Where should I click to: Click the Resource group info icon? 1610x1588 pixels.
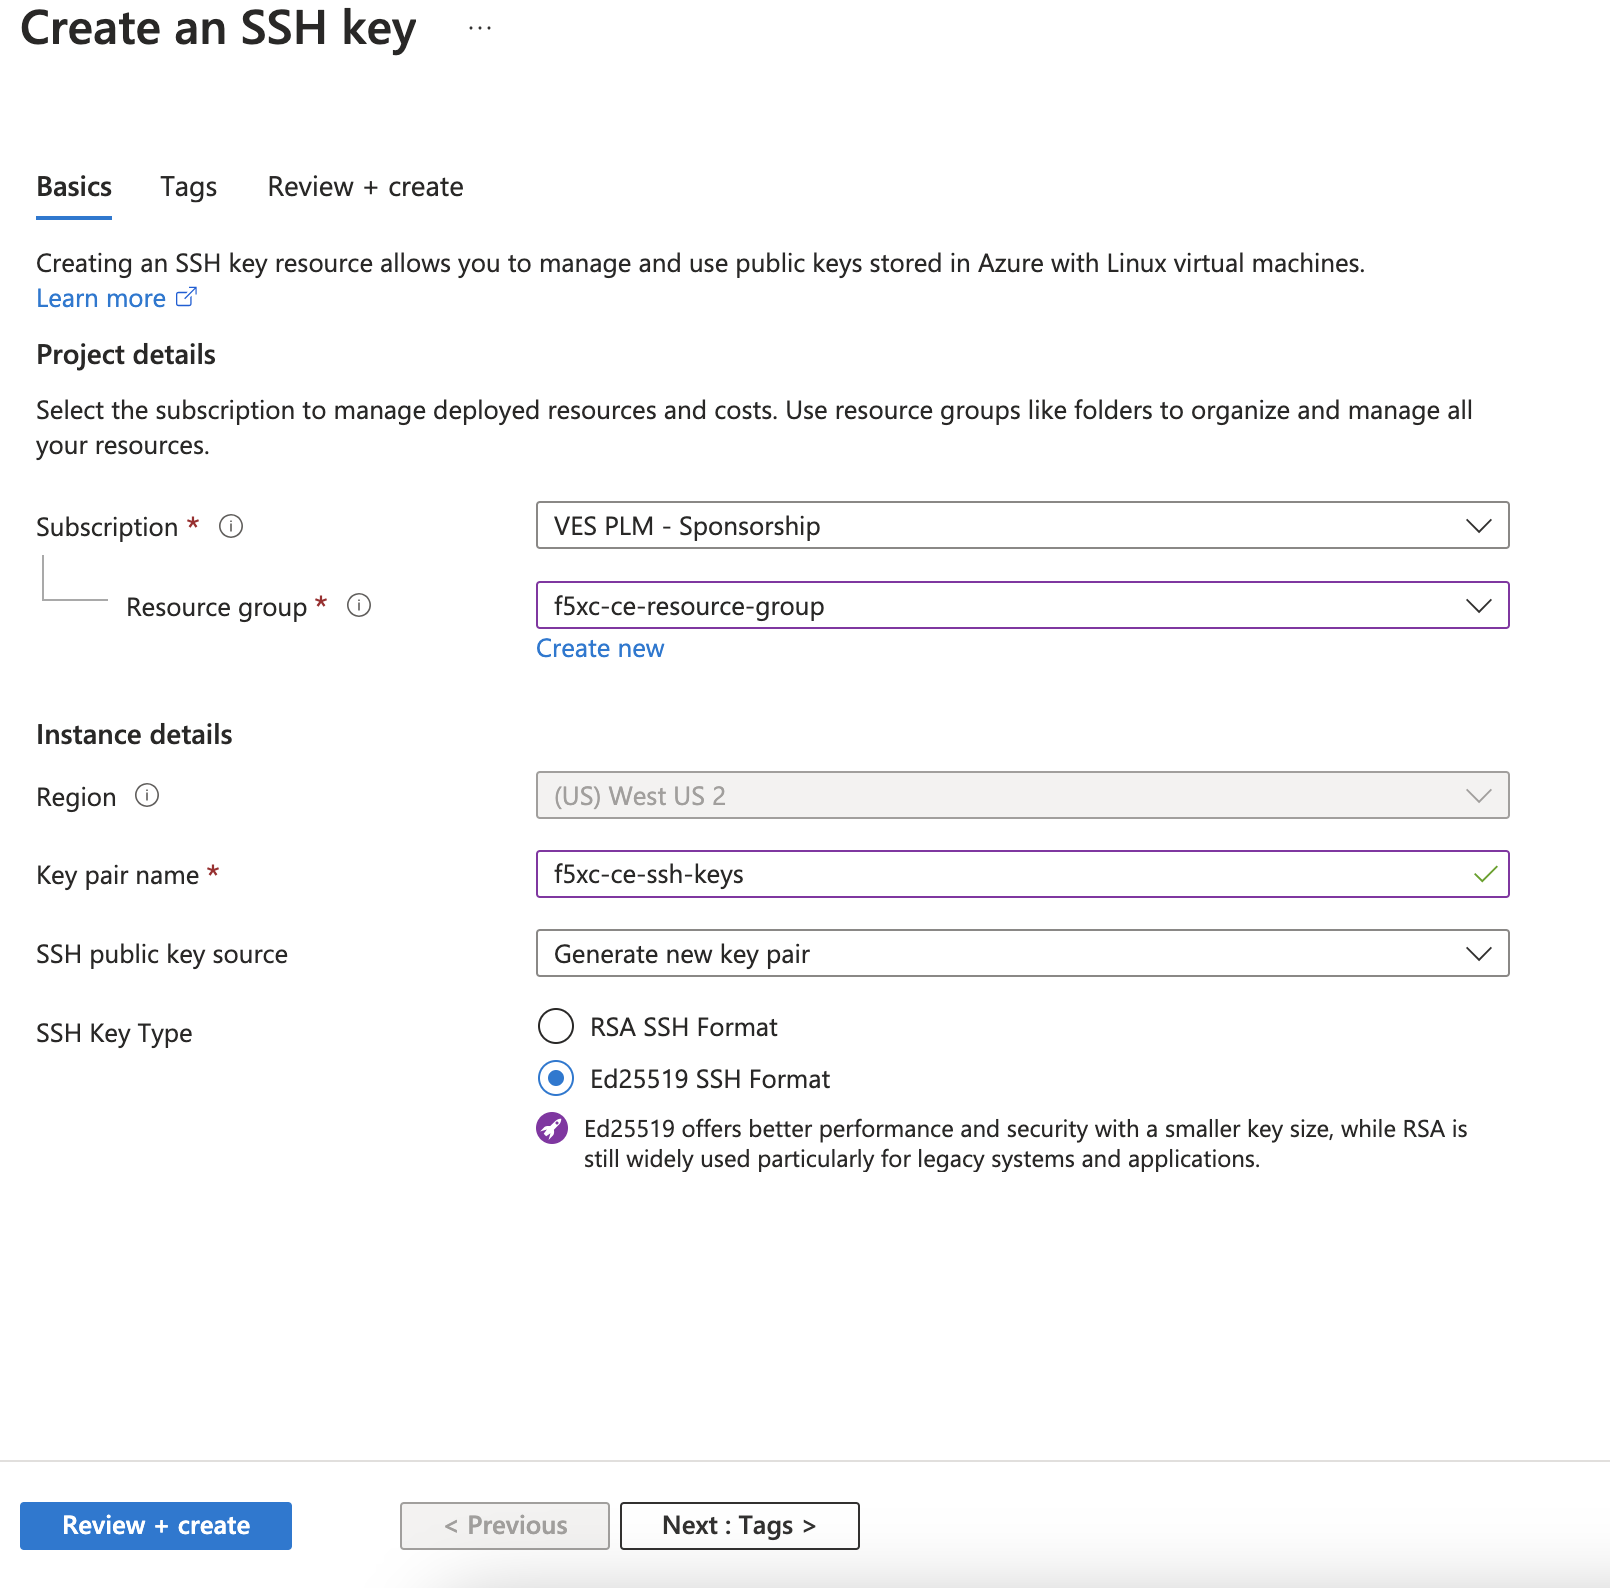(360, 605)
